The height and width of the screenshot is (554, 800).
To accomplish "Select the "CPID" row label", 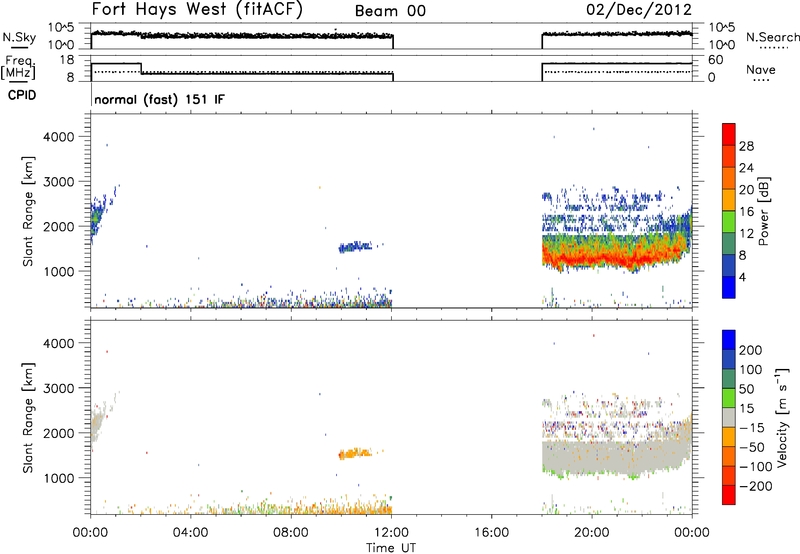I will click(22, 95).
